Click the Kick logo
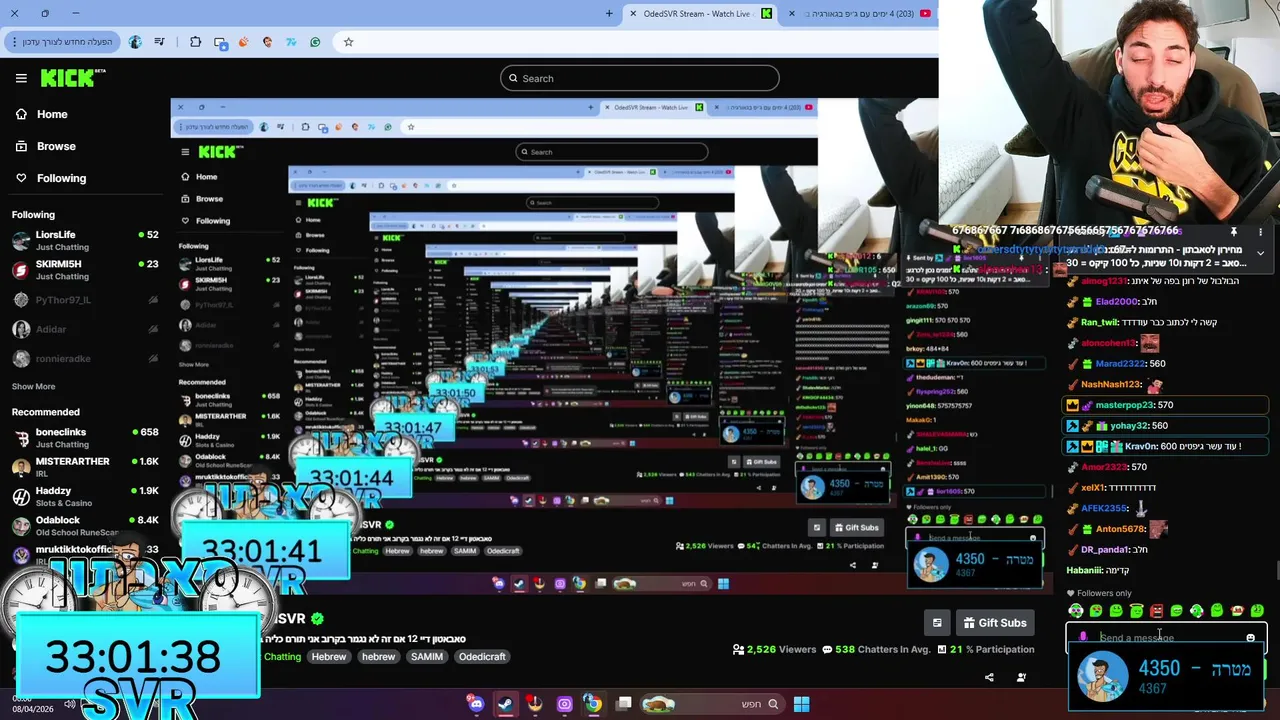Viewport: 1280px width, 720px height. click(73, 78)
